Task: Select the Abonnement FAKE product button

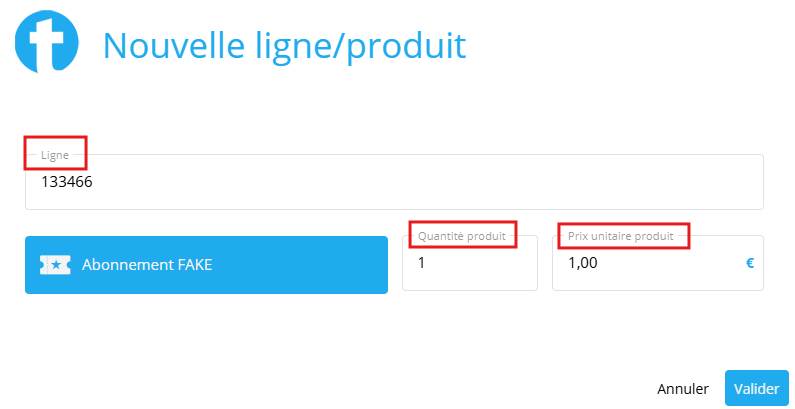Action: 206,265
